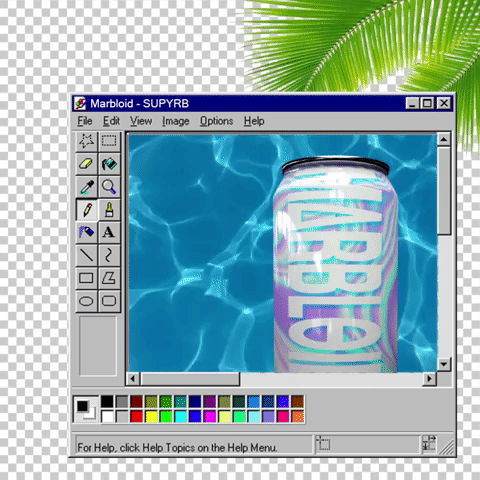
Task: Click the 'Marbloid - SUPYRB' title text
Action: (x=139, y=104)
